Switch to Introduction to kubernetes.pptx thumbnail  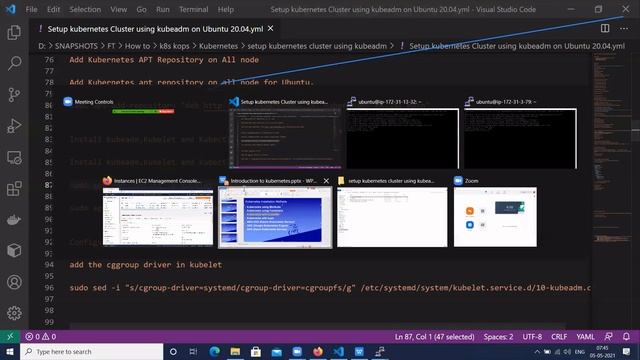pos(275,218)
